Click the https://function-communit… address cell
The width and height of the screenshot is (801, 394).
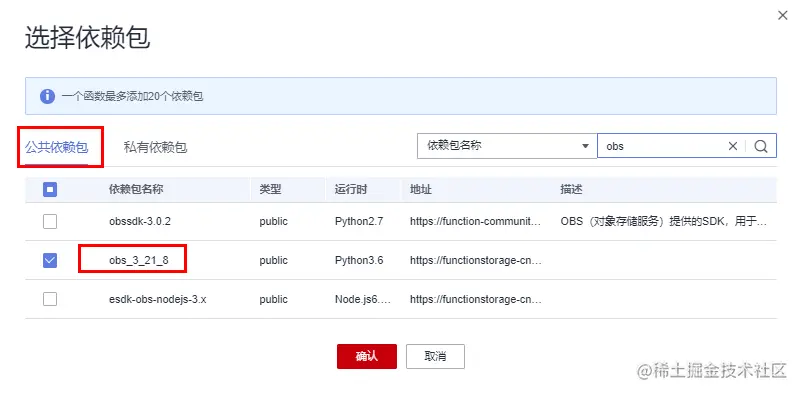475,222
